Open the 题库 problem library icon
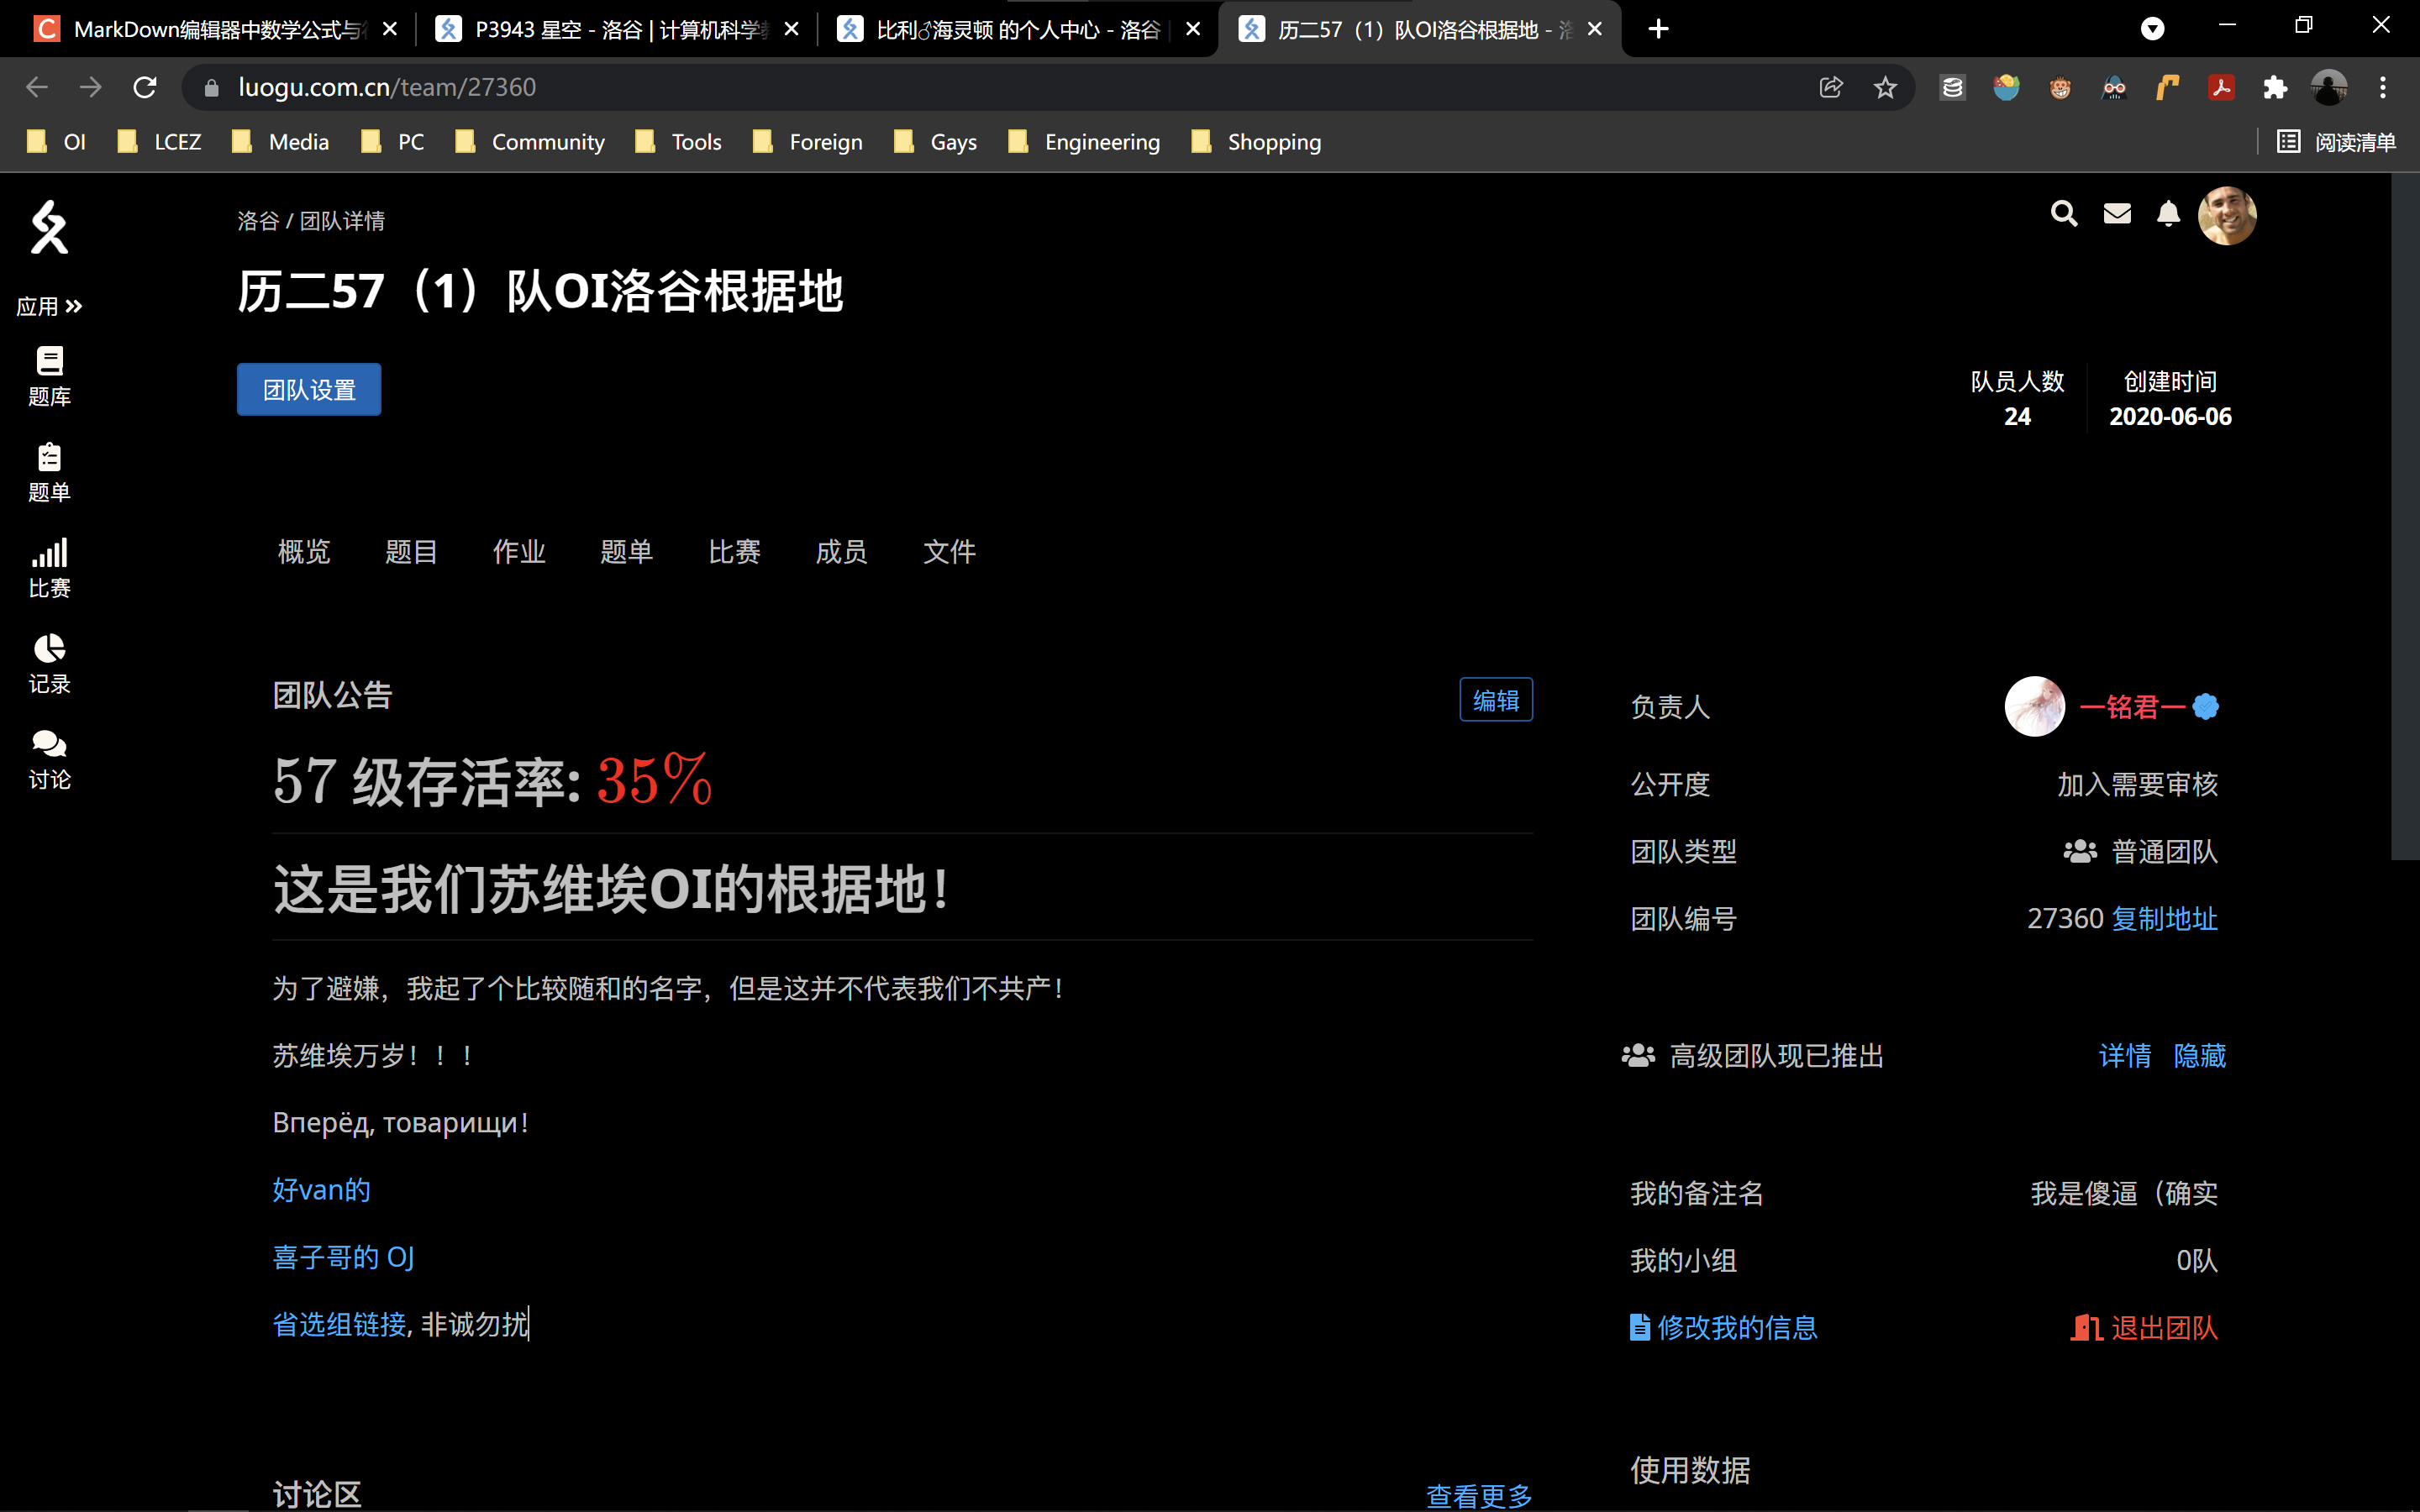This screenshot has height=1512, width=2420. coord(49,377)
